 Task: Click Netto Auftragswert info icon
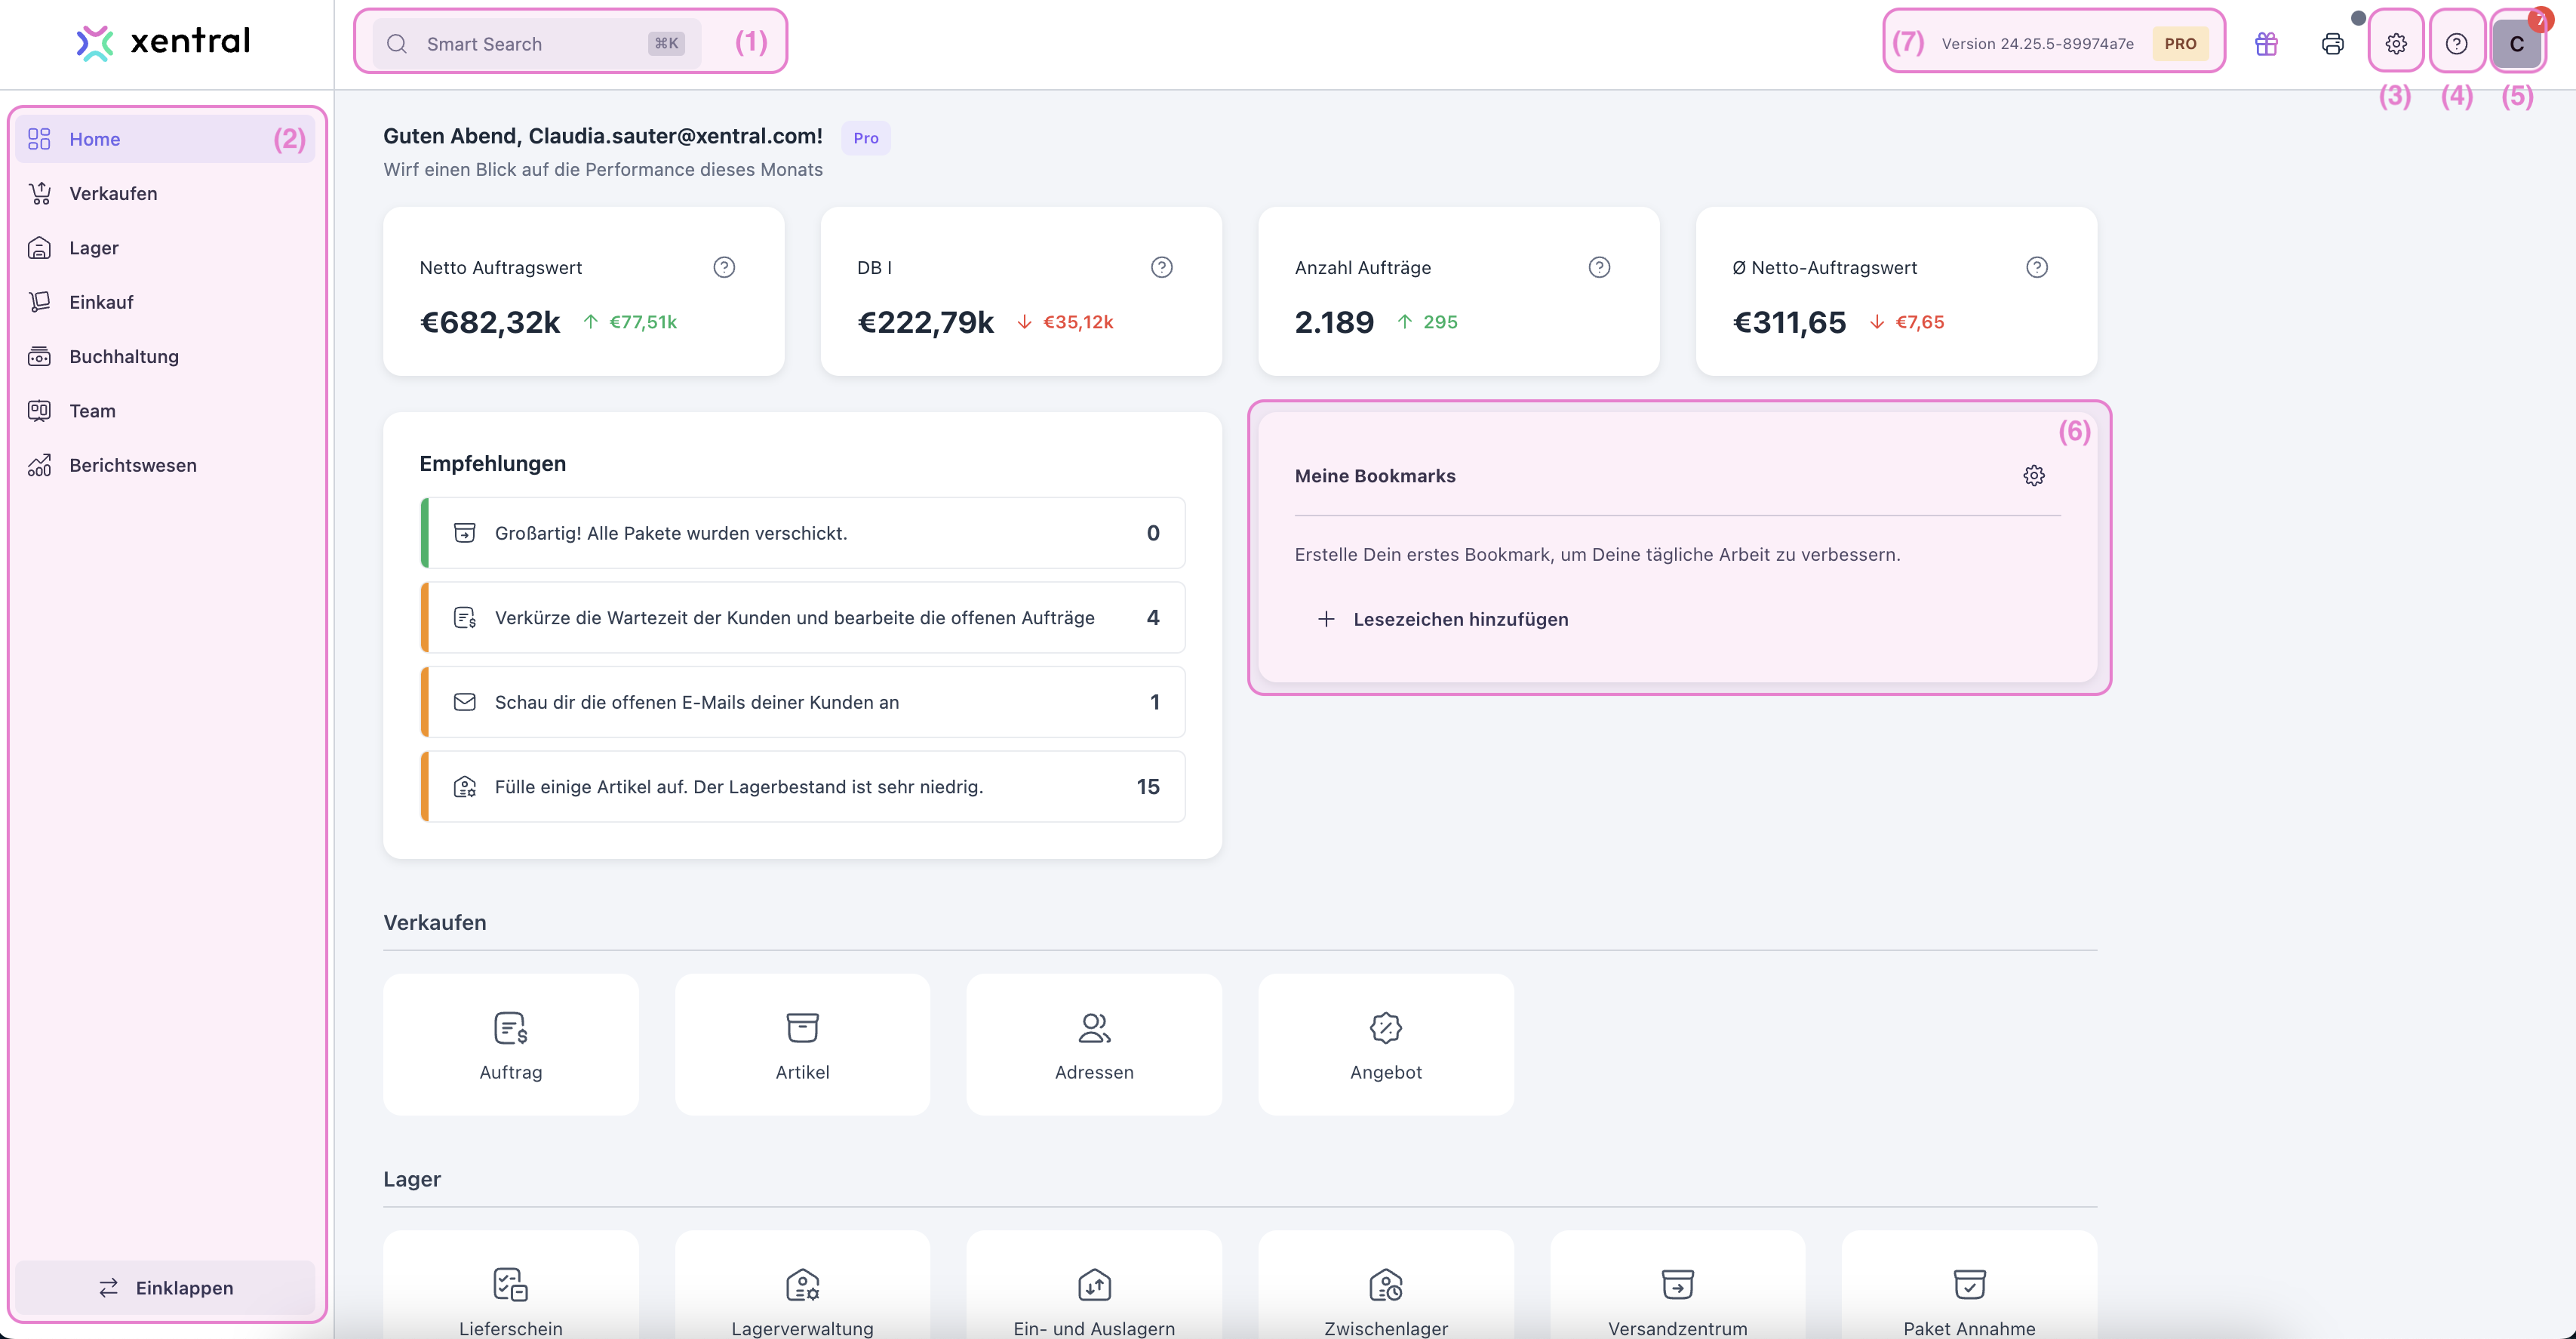pos(724,267)
